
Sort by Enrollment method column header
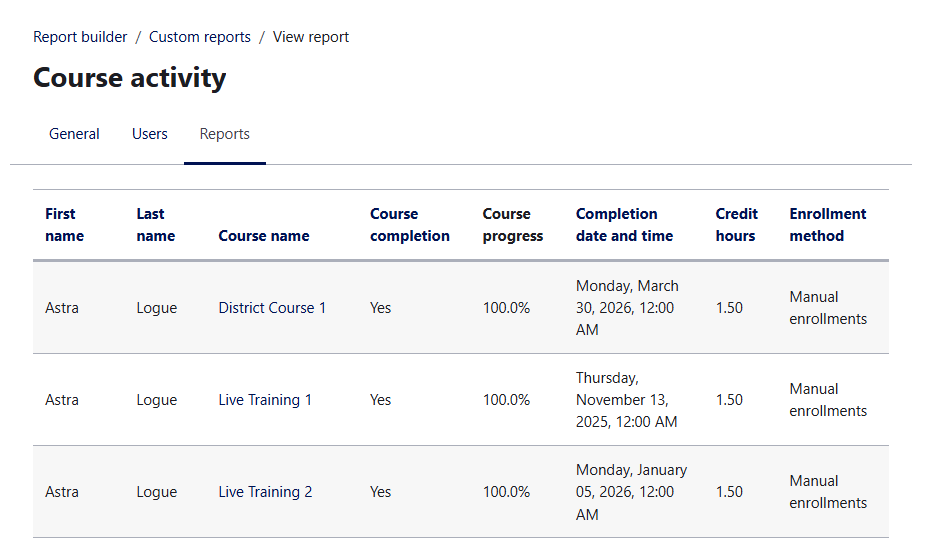tap(828, 225)
